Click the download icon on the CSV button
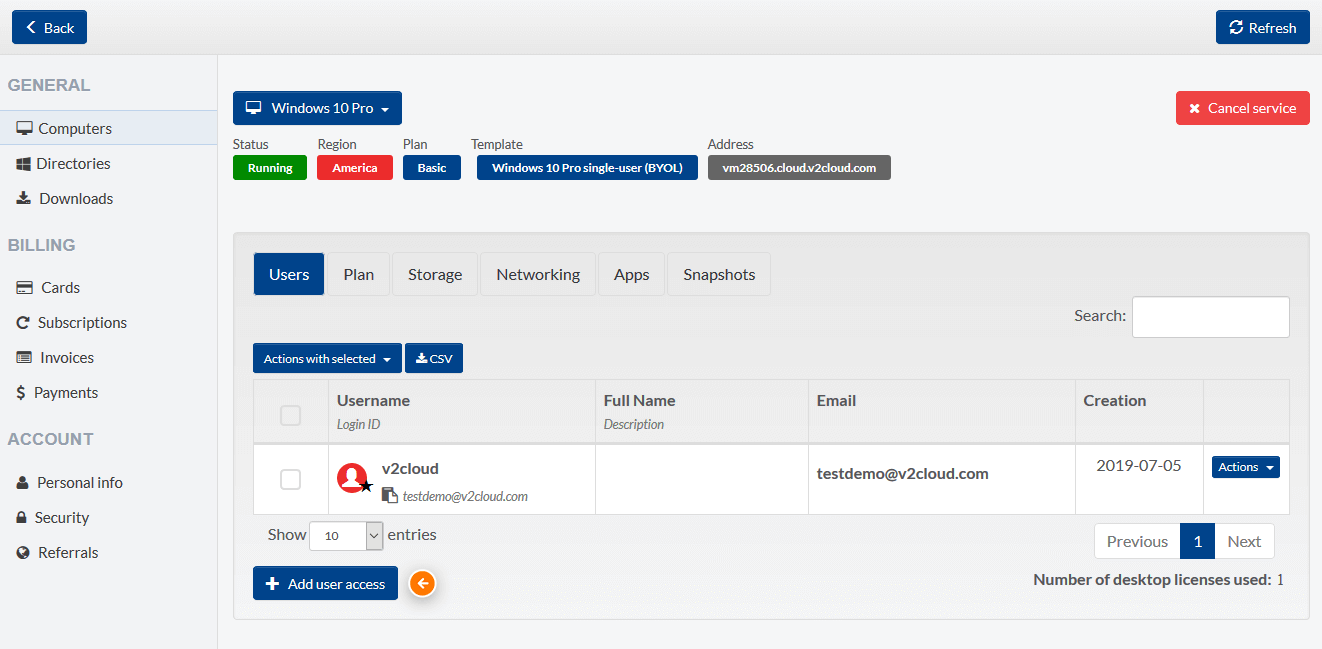The width and height of the screenshot is (1322, 649). [x=422, y=358]
